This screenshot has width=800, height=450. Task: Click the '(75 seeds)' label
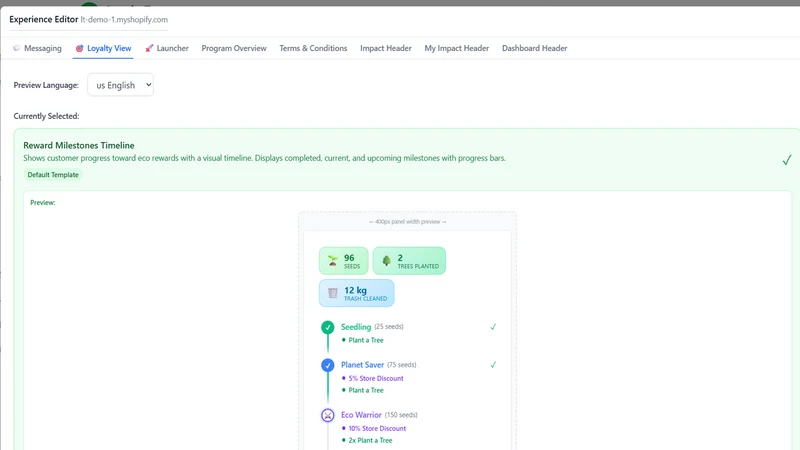pyautogui.click(x=402, y=365)
